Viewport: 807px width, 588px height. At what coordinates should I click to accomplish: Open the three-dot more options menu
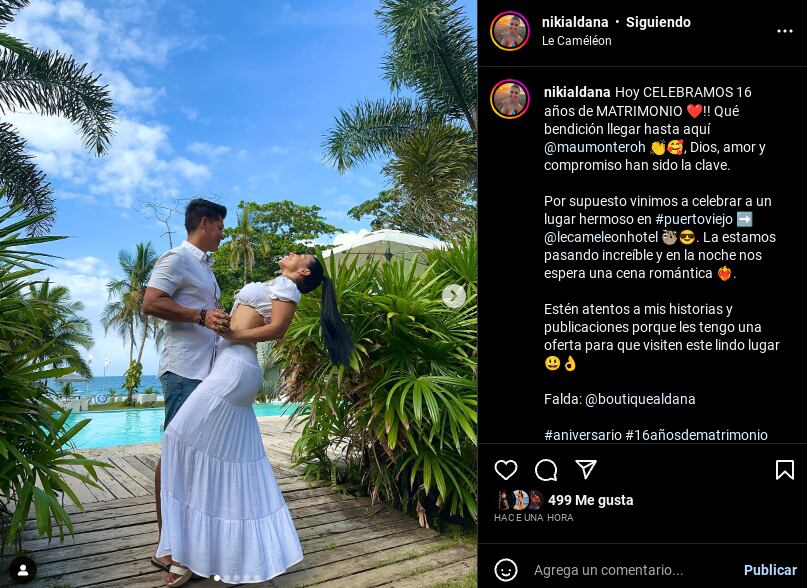784,31
